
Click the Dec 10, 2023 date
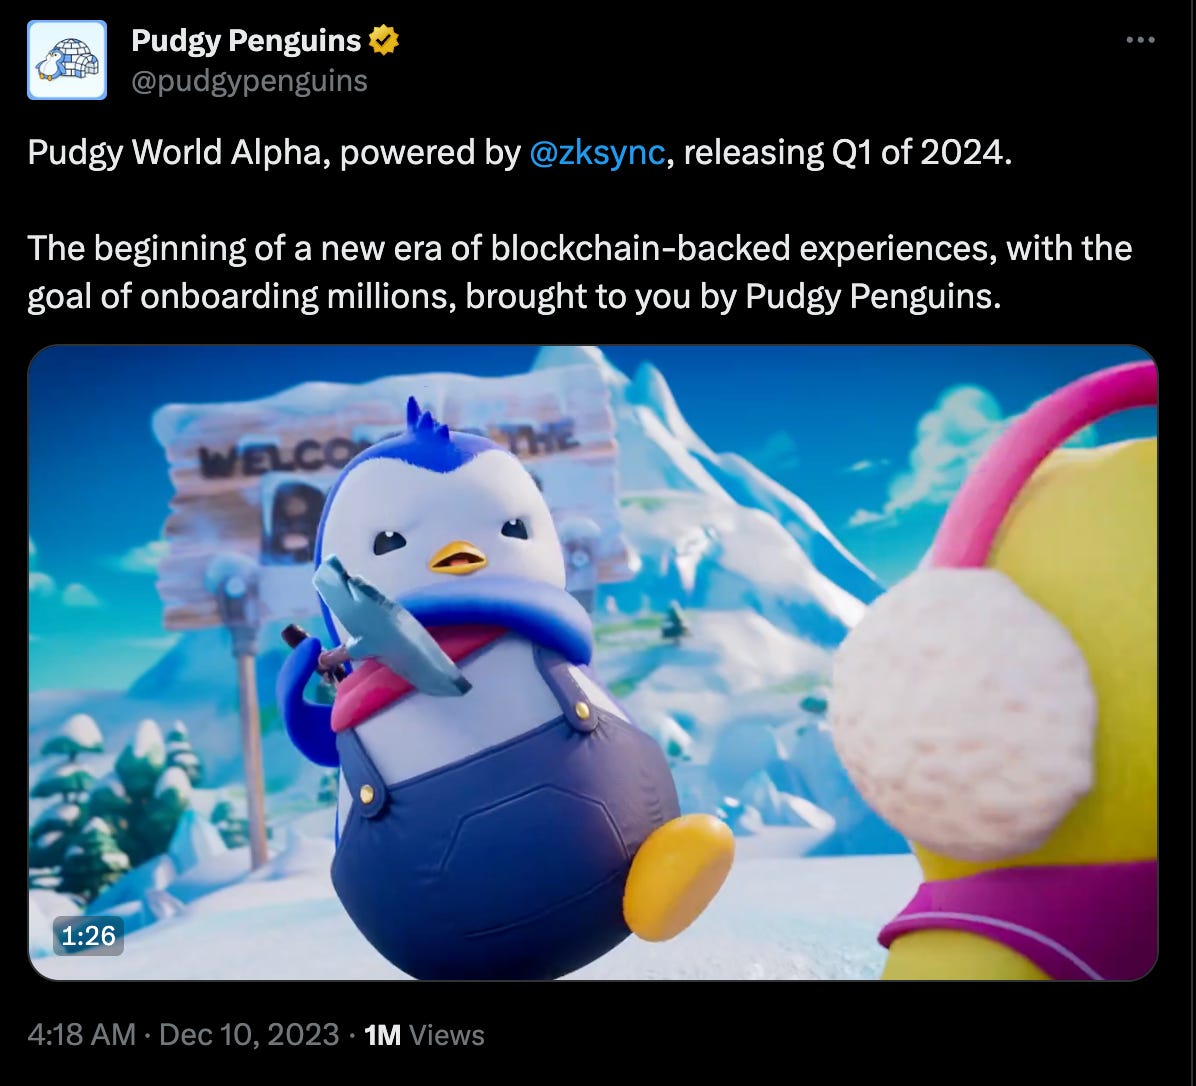[249, 1035]
